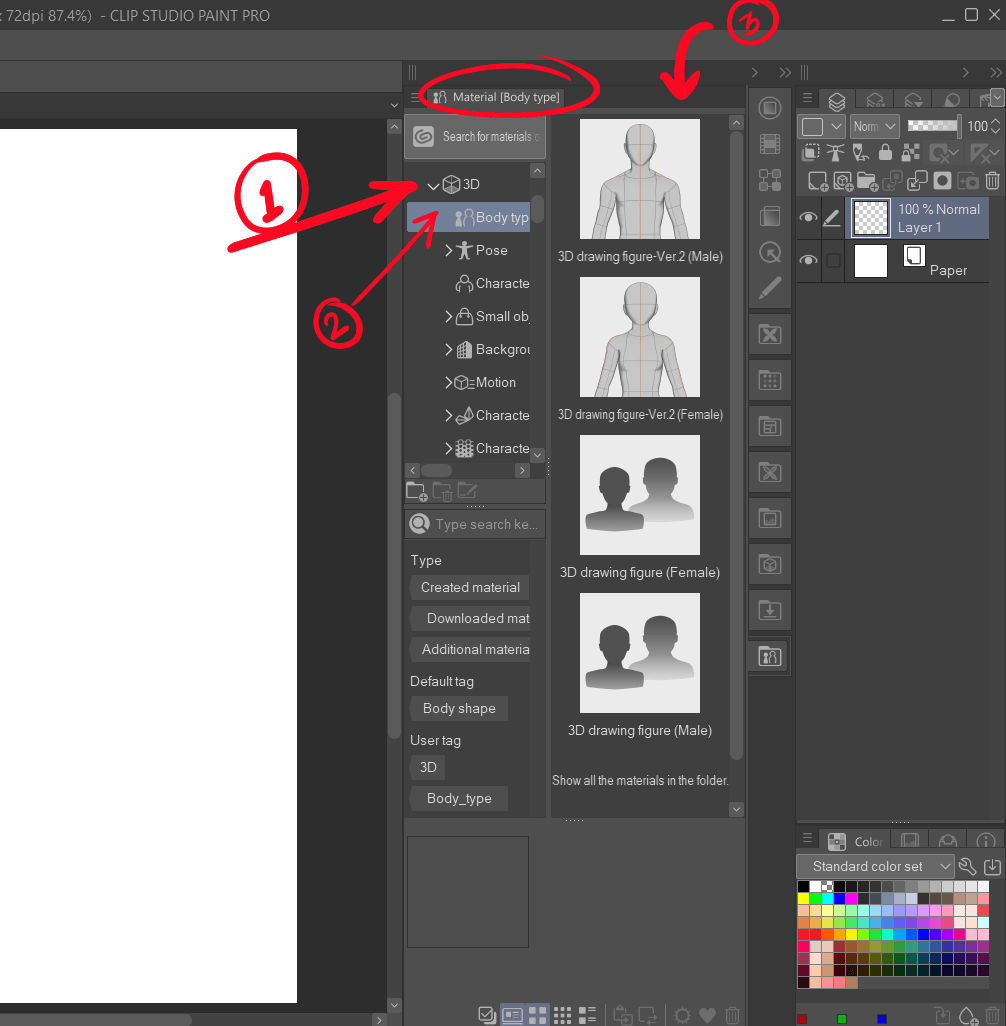Merge with layer below icon
Viewport: 1006px width, 1026px height.
(x=917, y=181)
